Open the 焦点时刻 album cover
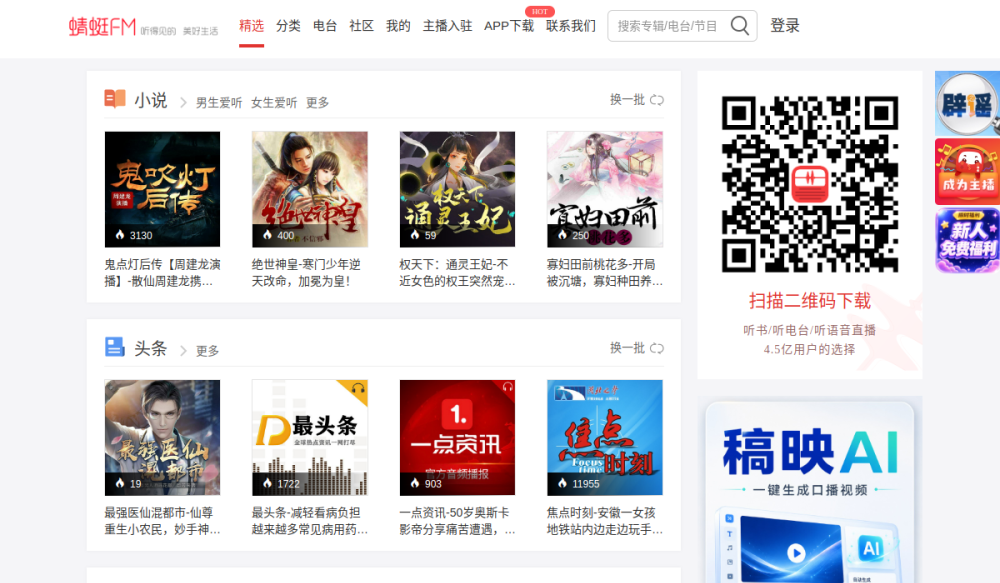This screenshot has height=583, width=1000. (x=605, y=438)
